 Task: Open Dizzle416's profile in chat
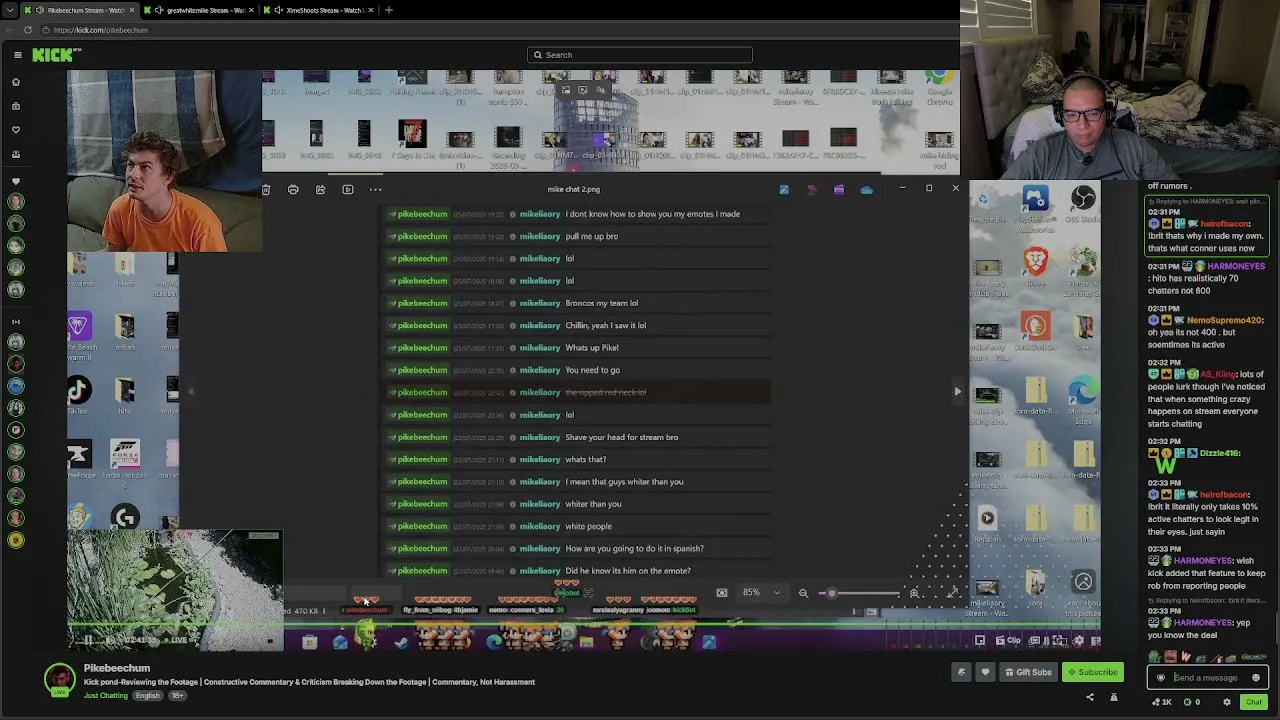[x=1220, y=453]
